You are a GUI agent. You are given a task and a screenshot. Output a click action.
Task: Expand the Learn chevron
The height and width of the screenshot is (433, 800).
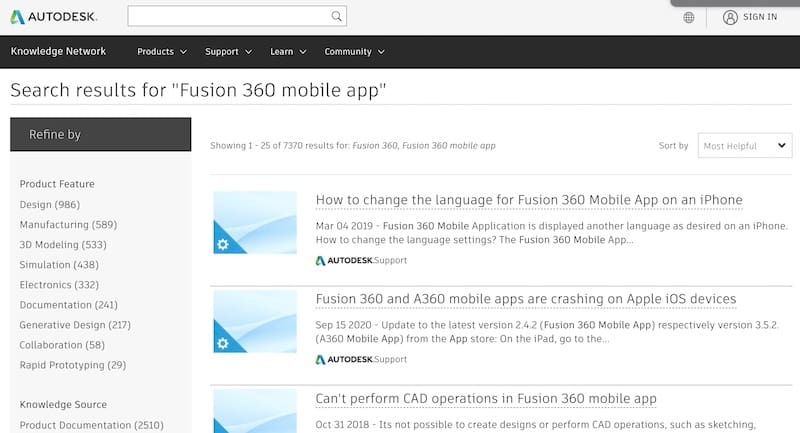click(303, 52)
